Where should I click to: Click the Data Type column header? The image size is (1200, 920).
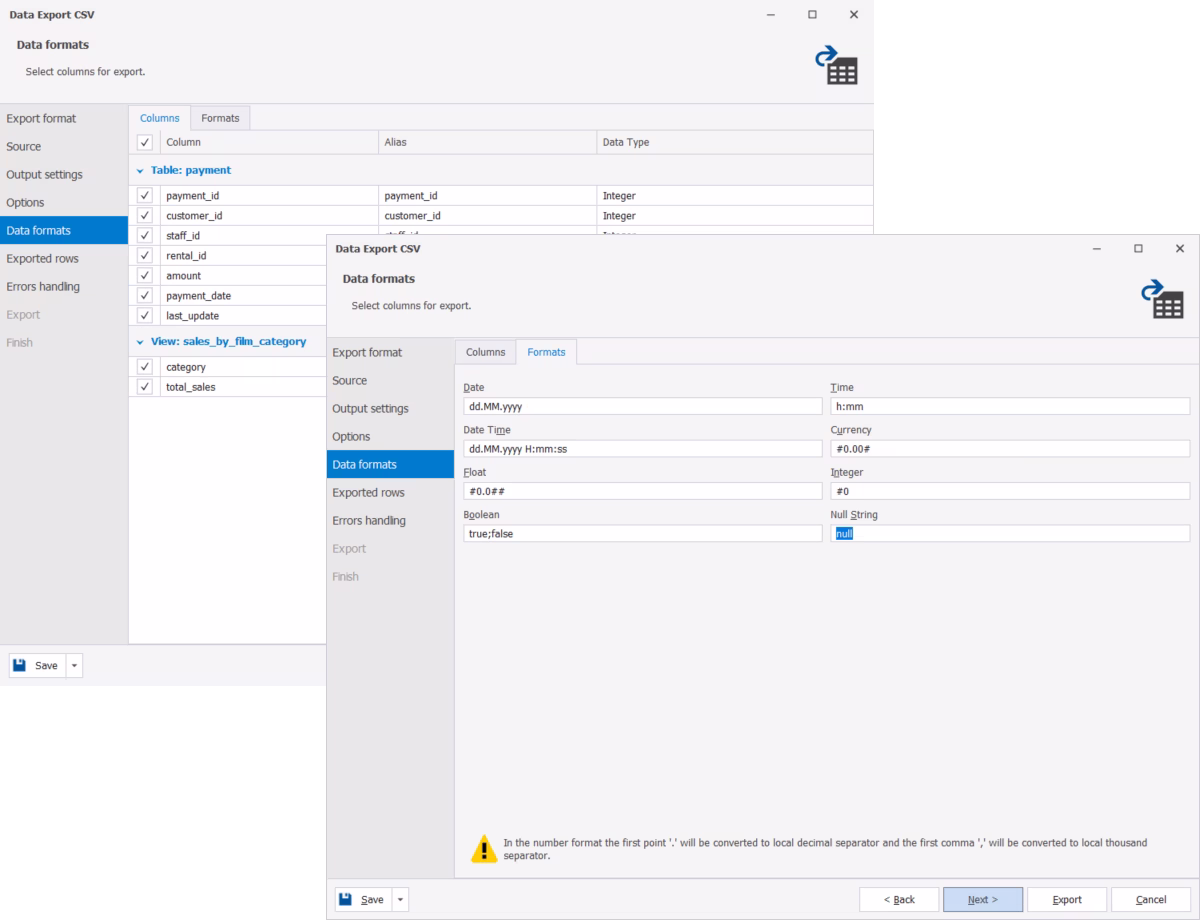(x=735, y=142)
